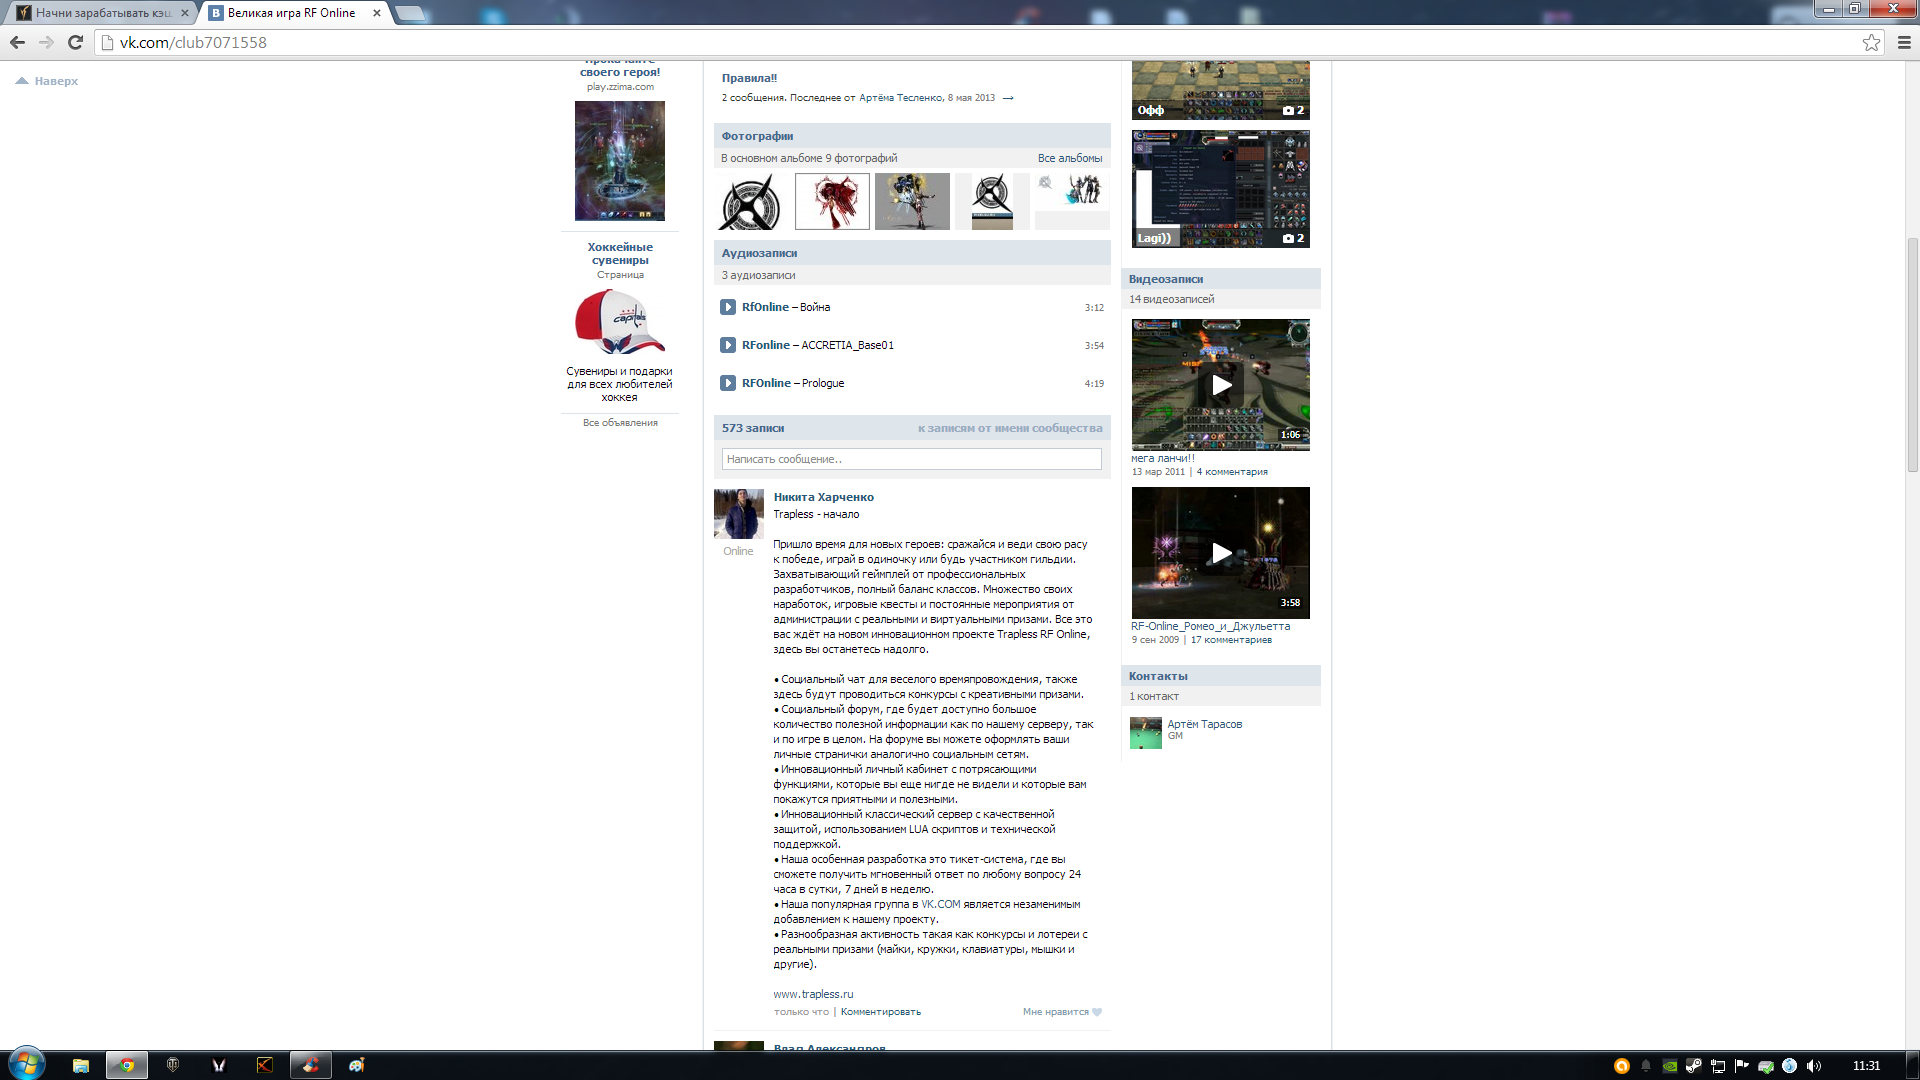Click the play.zzima.com game ad image
Viewport: 1920px width, 1080px height.
620,161
